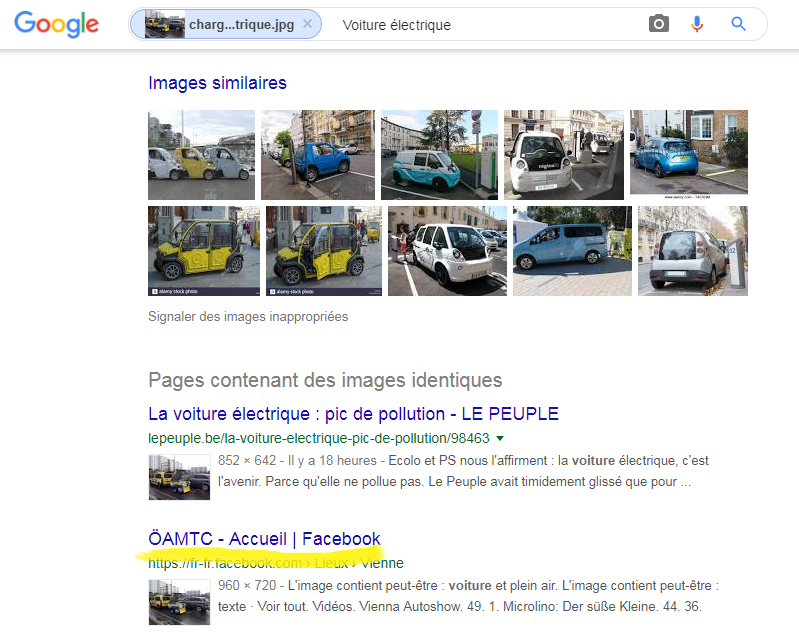Viewport: 799px width, 643px height.
Task: Open similar image of three small cars
Action: (201, 155)
